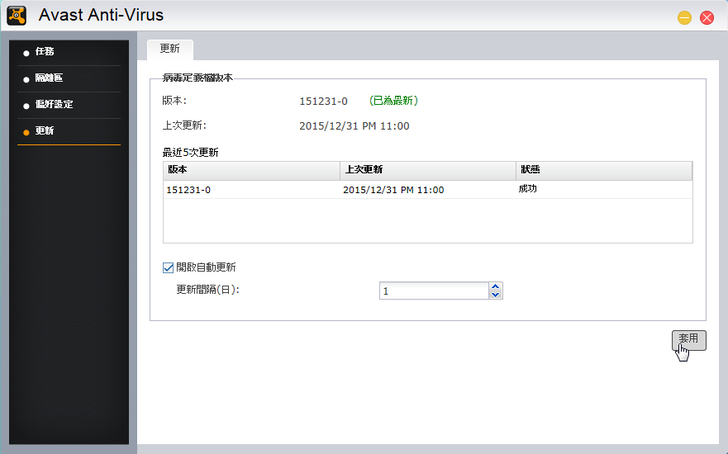Increase update interval with the up arrow
This screenshot has width=728, height=454.
495,286
